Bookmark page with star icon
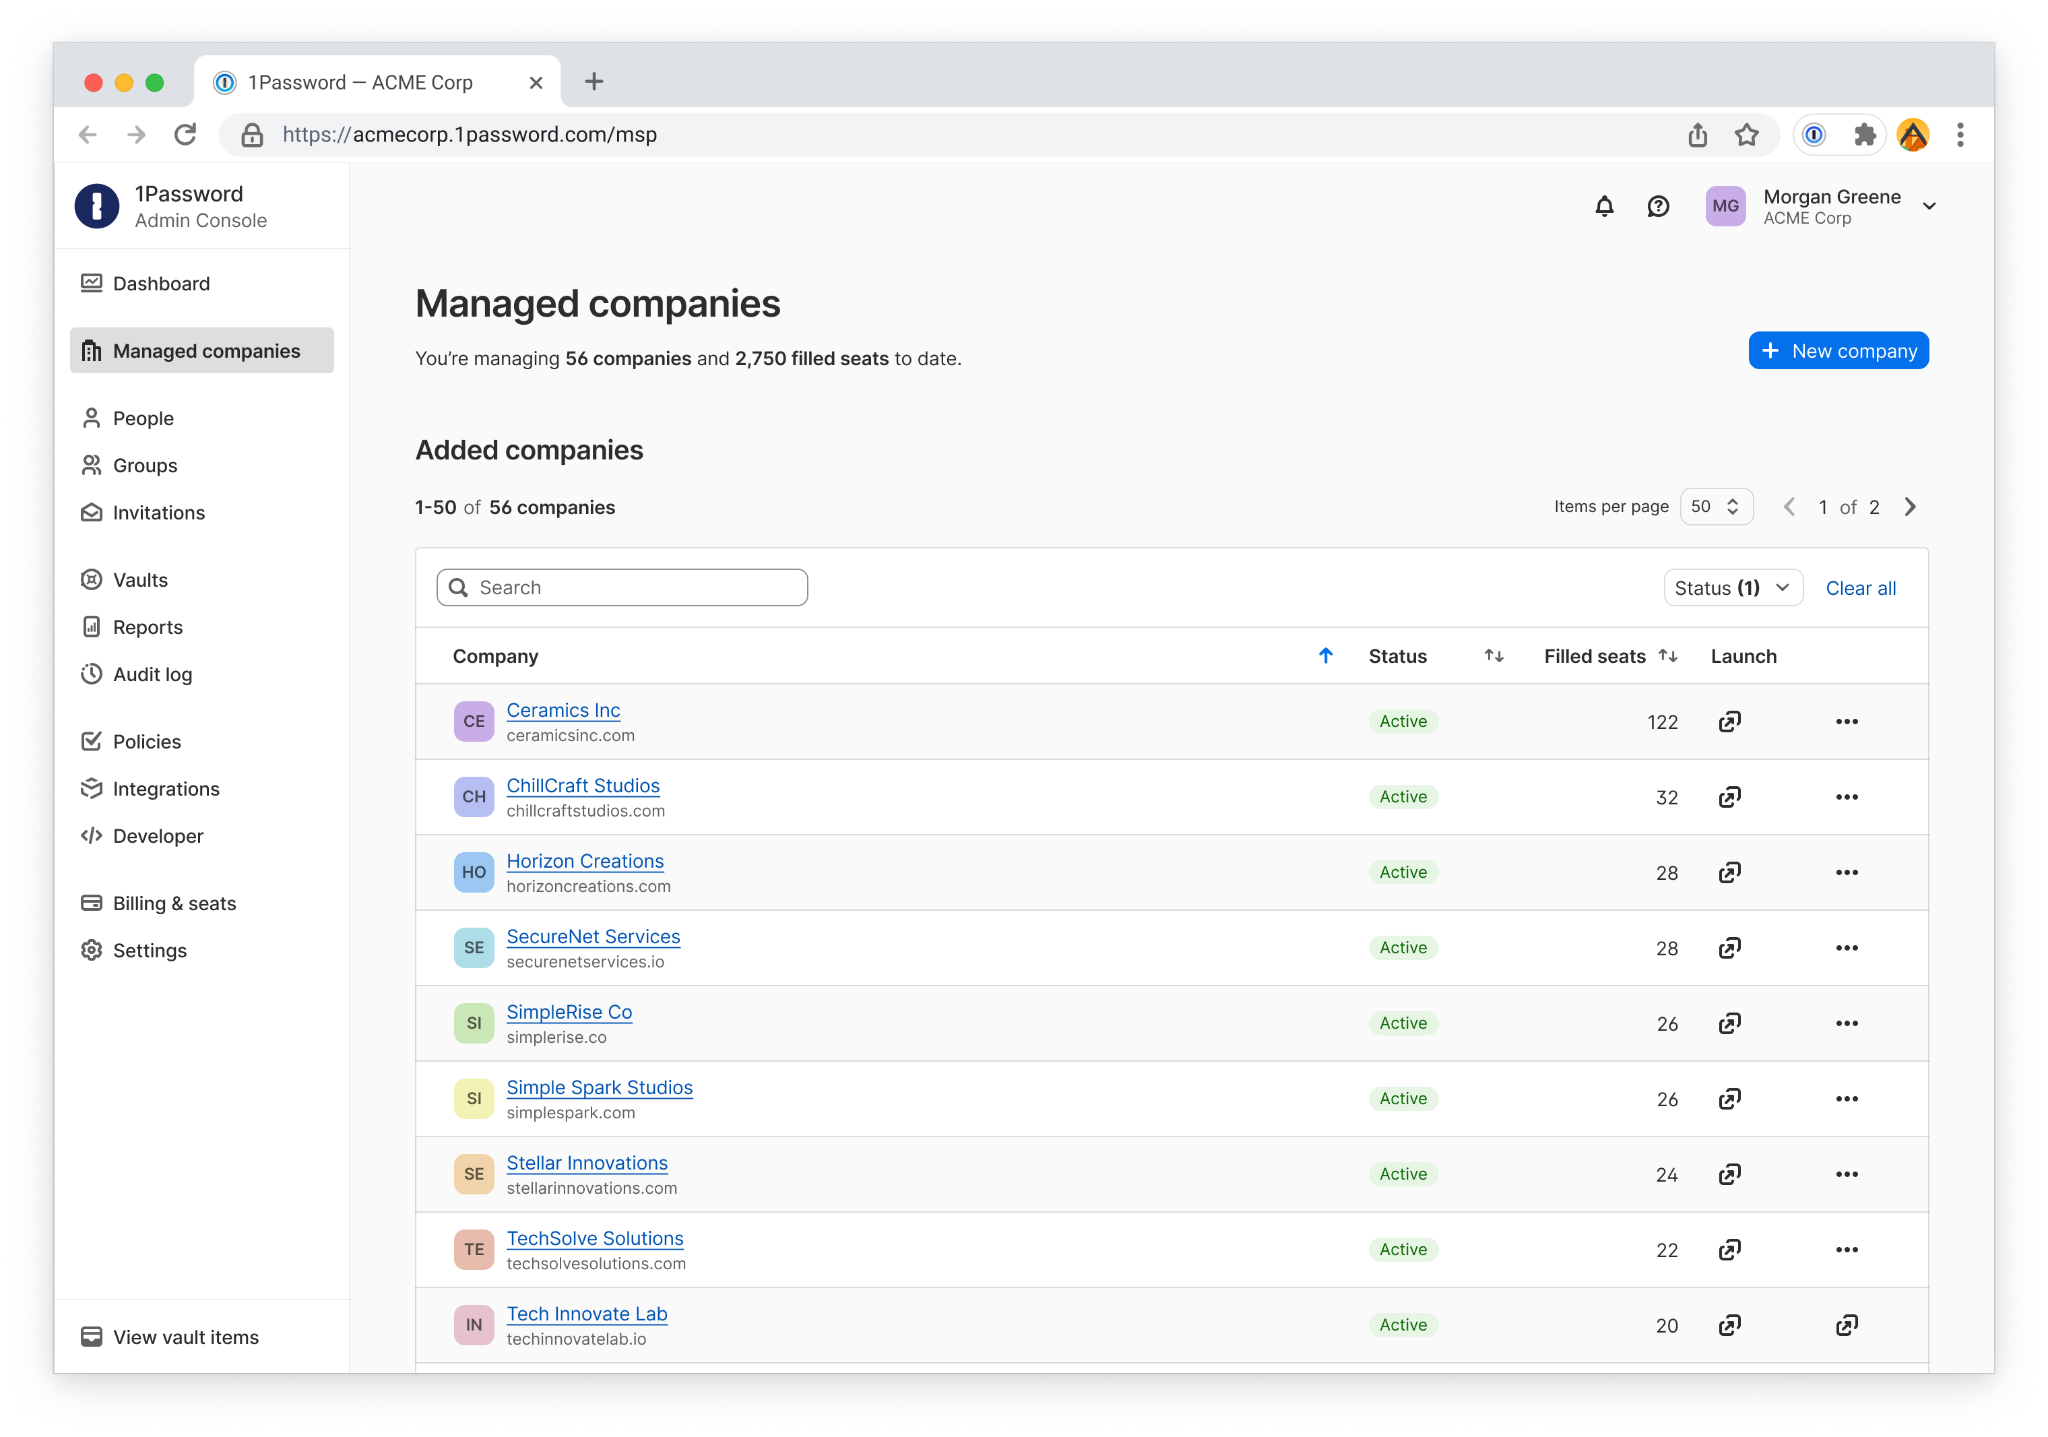2048x1437 pixels. click(1746, 135)
